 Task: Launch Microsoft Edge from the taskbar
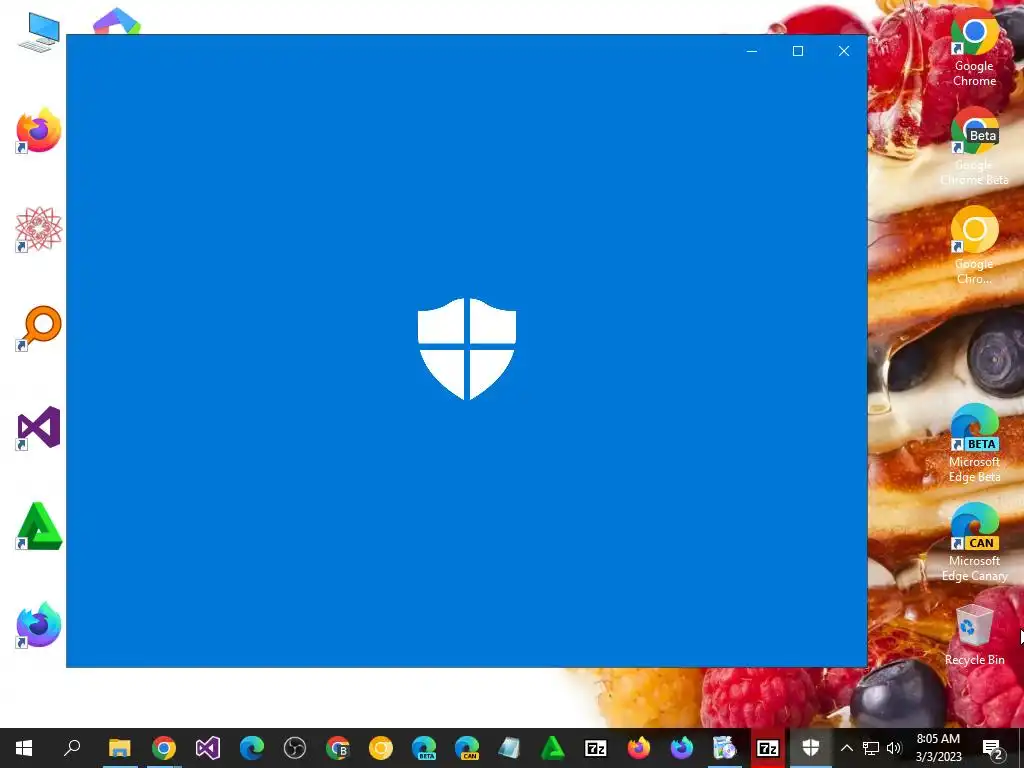(x=251, y=748)
